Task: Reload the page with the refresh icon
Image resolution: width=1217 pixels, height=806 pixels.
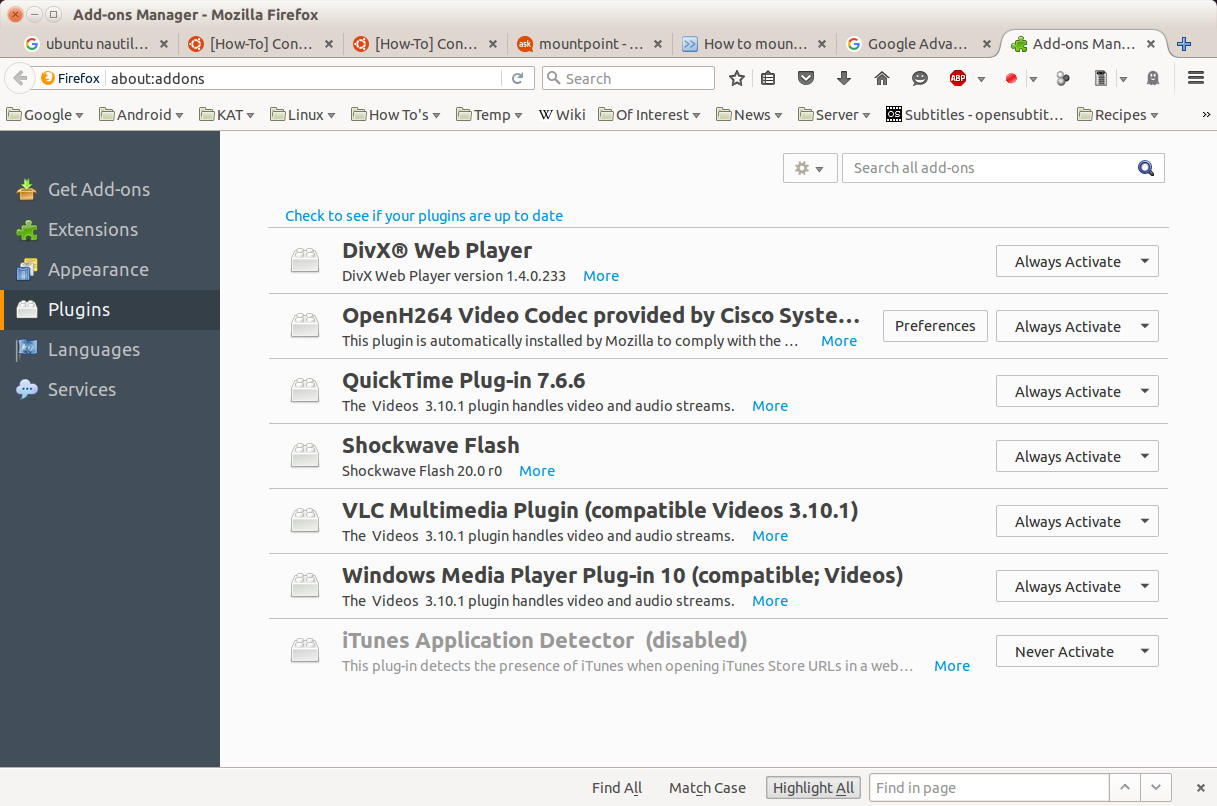Action: tap(517, 78)
